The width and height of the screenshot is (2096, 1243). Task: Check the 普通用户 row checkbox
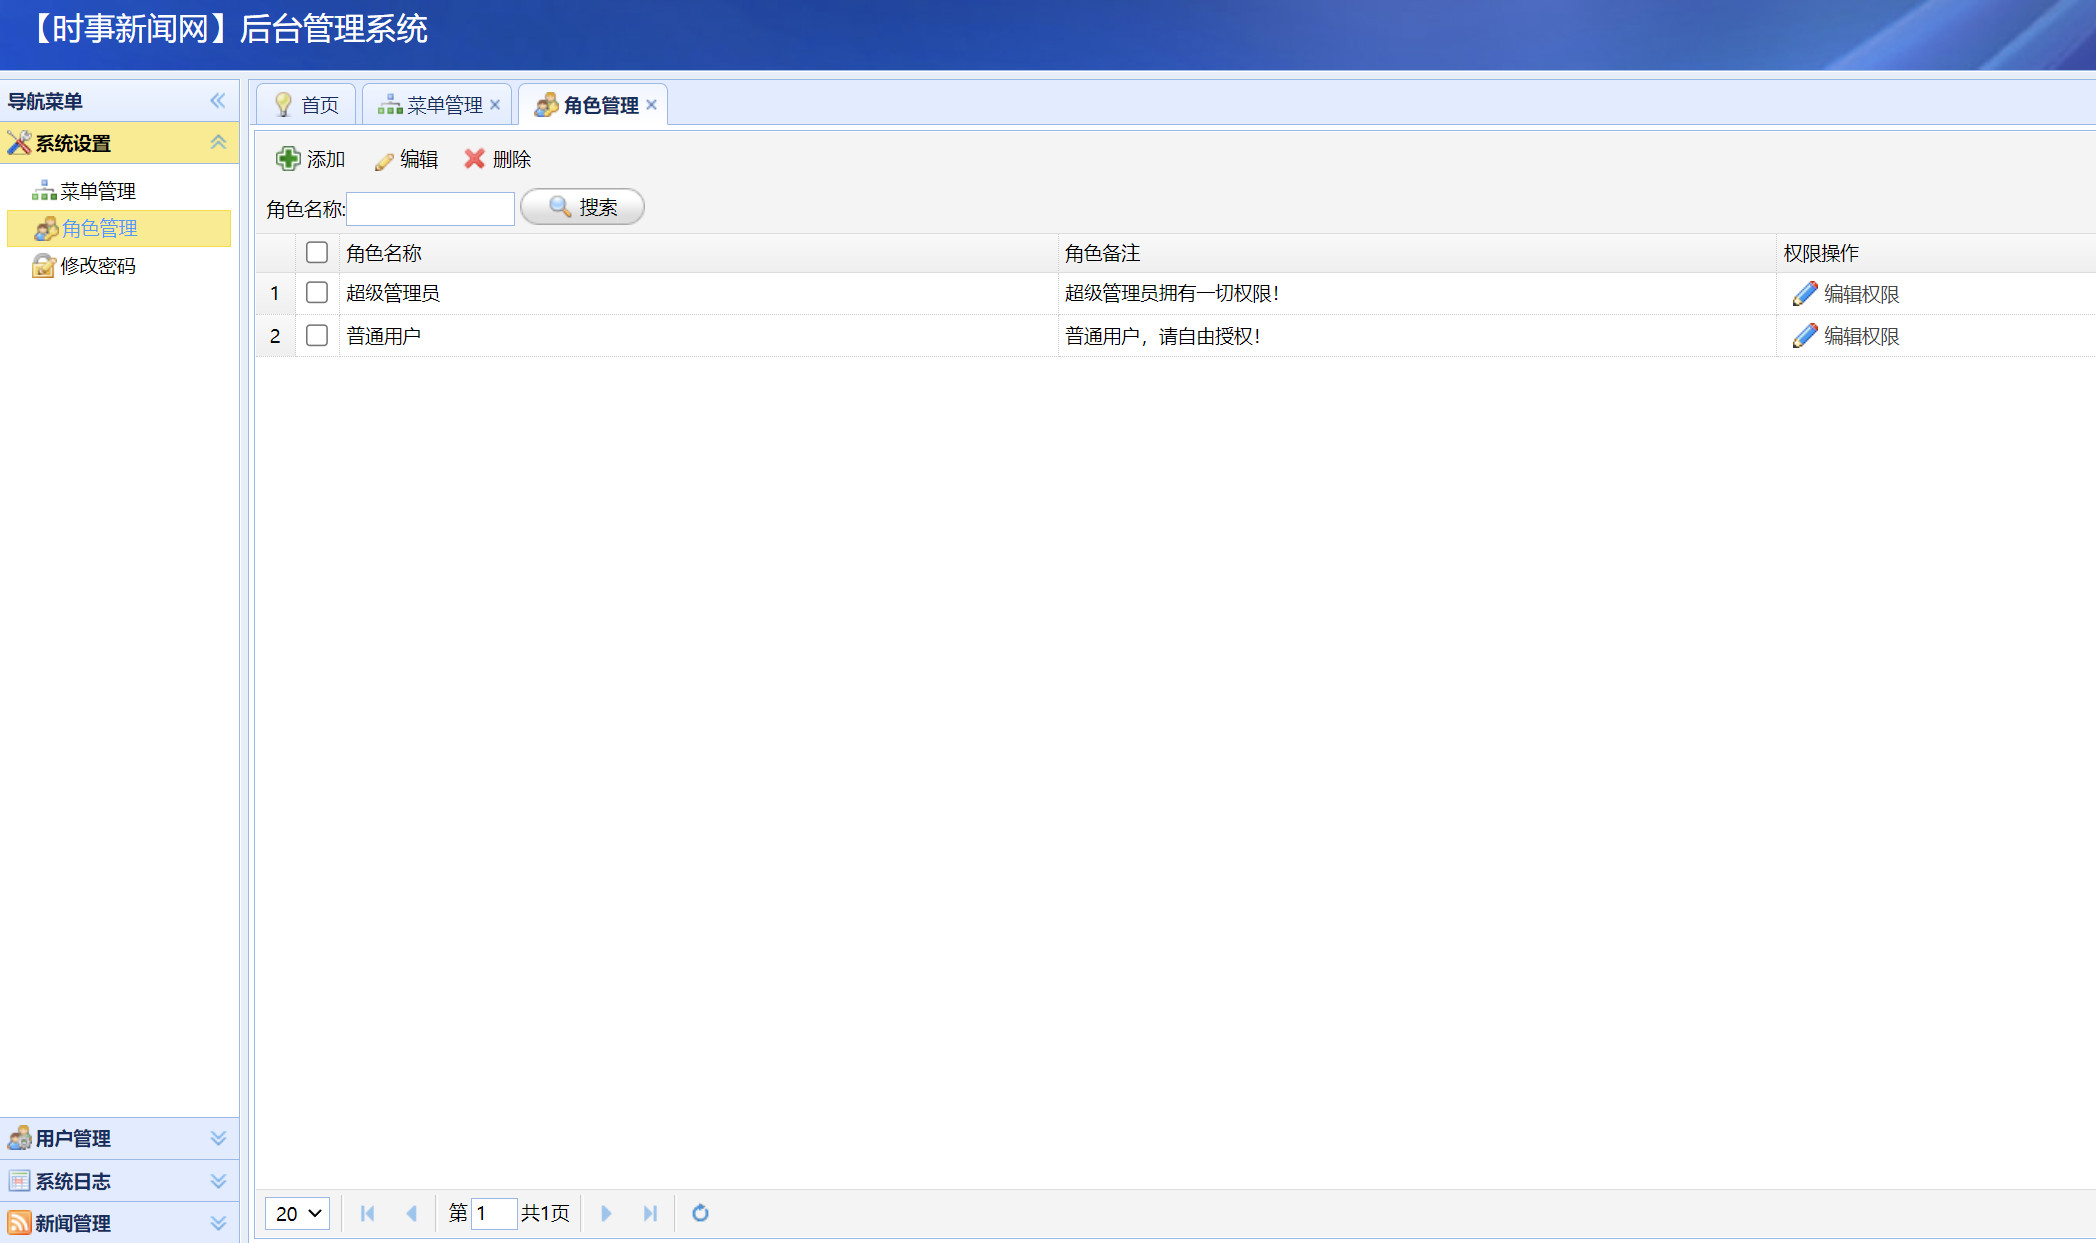tap(317, 336)
